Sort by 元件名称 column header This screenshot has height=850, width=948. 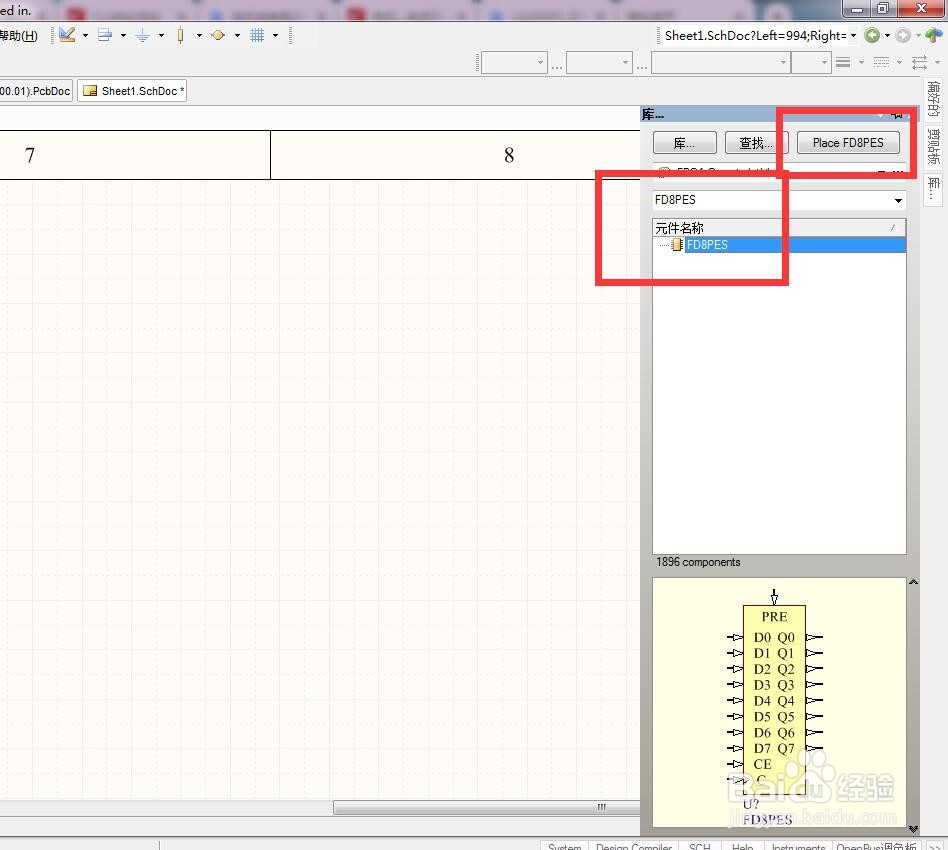pyautogui.click(x=779, y=228)
